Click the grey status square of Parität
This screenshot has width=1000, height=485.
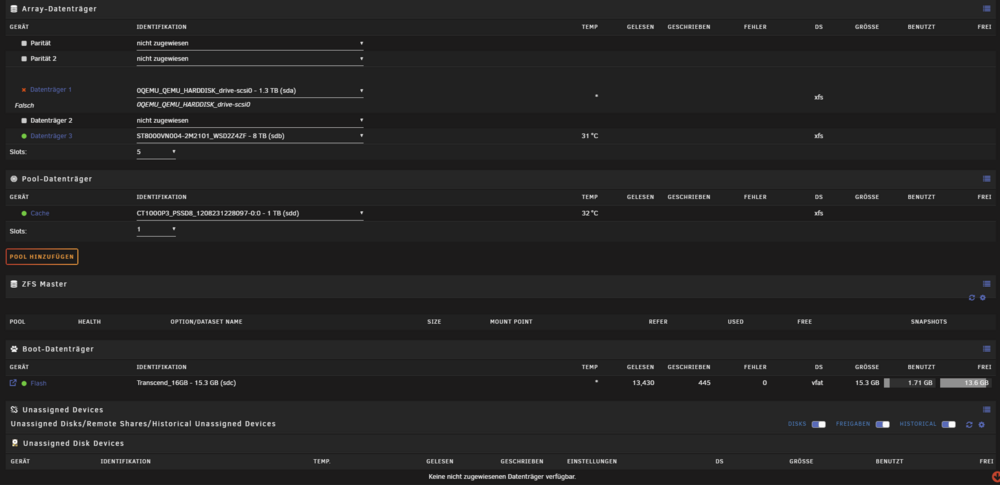tap(24, 43)
